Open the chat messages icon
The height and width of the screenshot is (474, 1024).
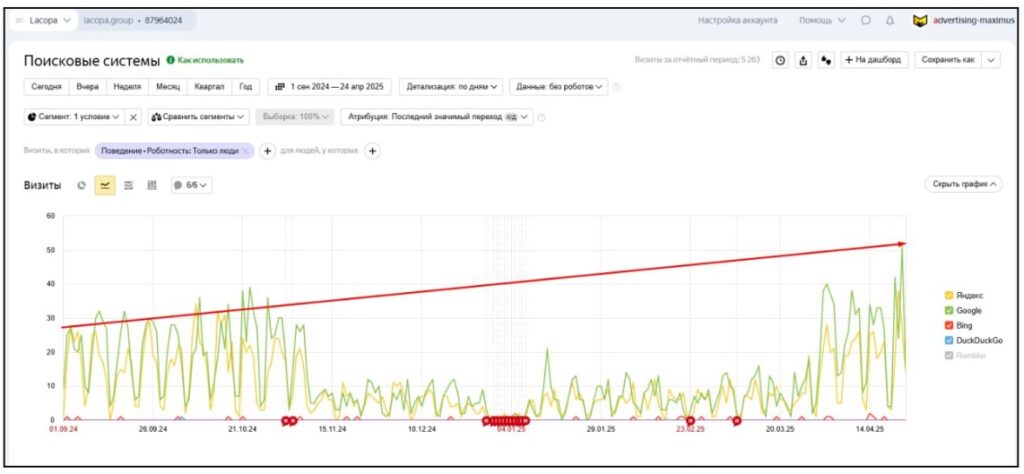(865, 20)
